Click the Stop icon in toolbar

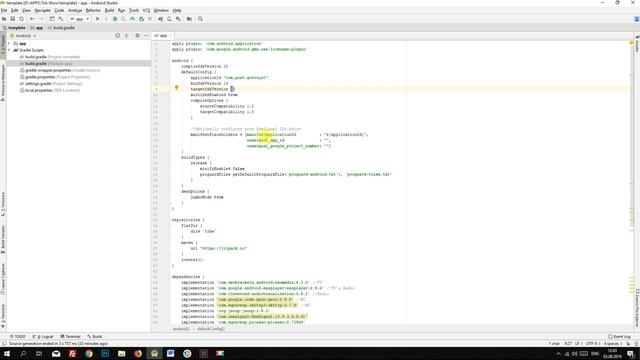click(x=150, y=19)
